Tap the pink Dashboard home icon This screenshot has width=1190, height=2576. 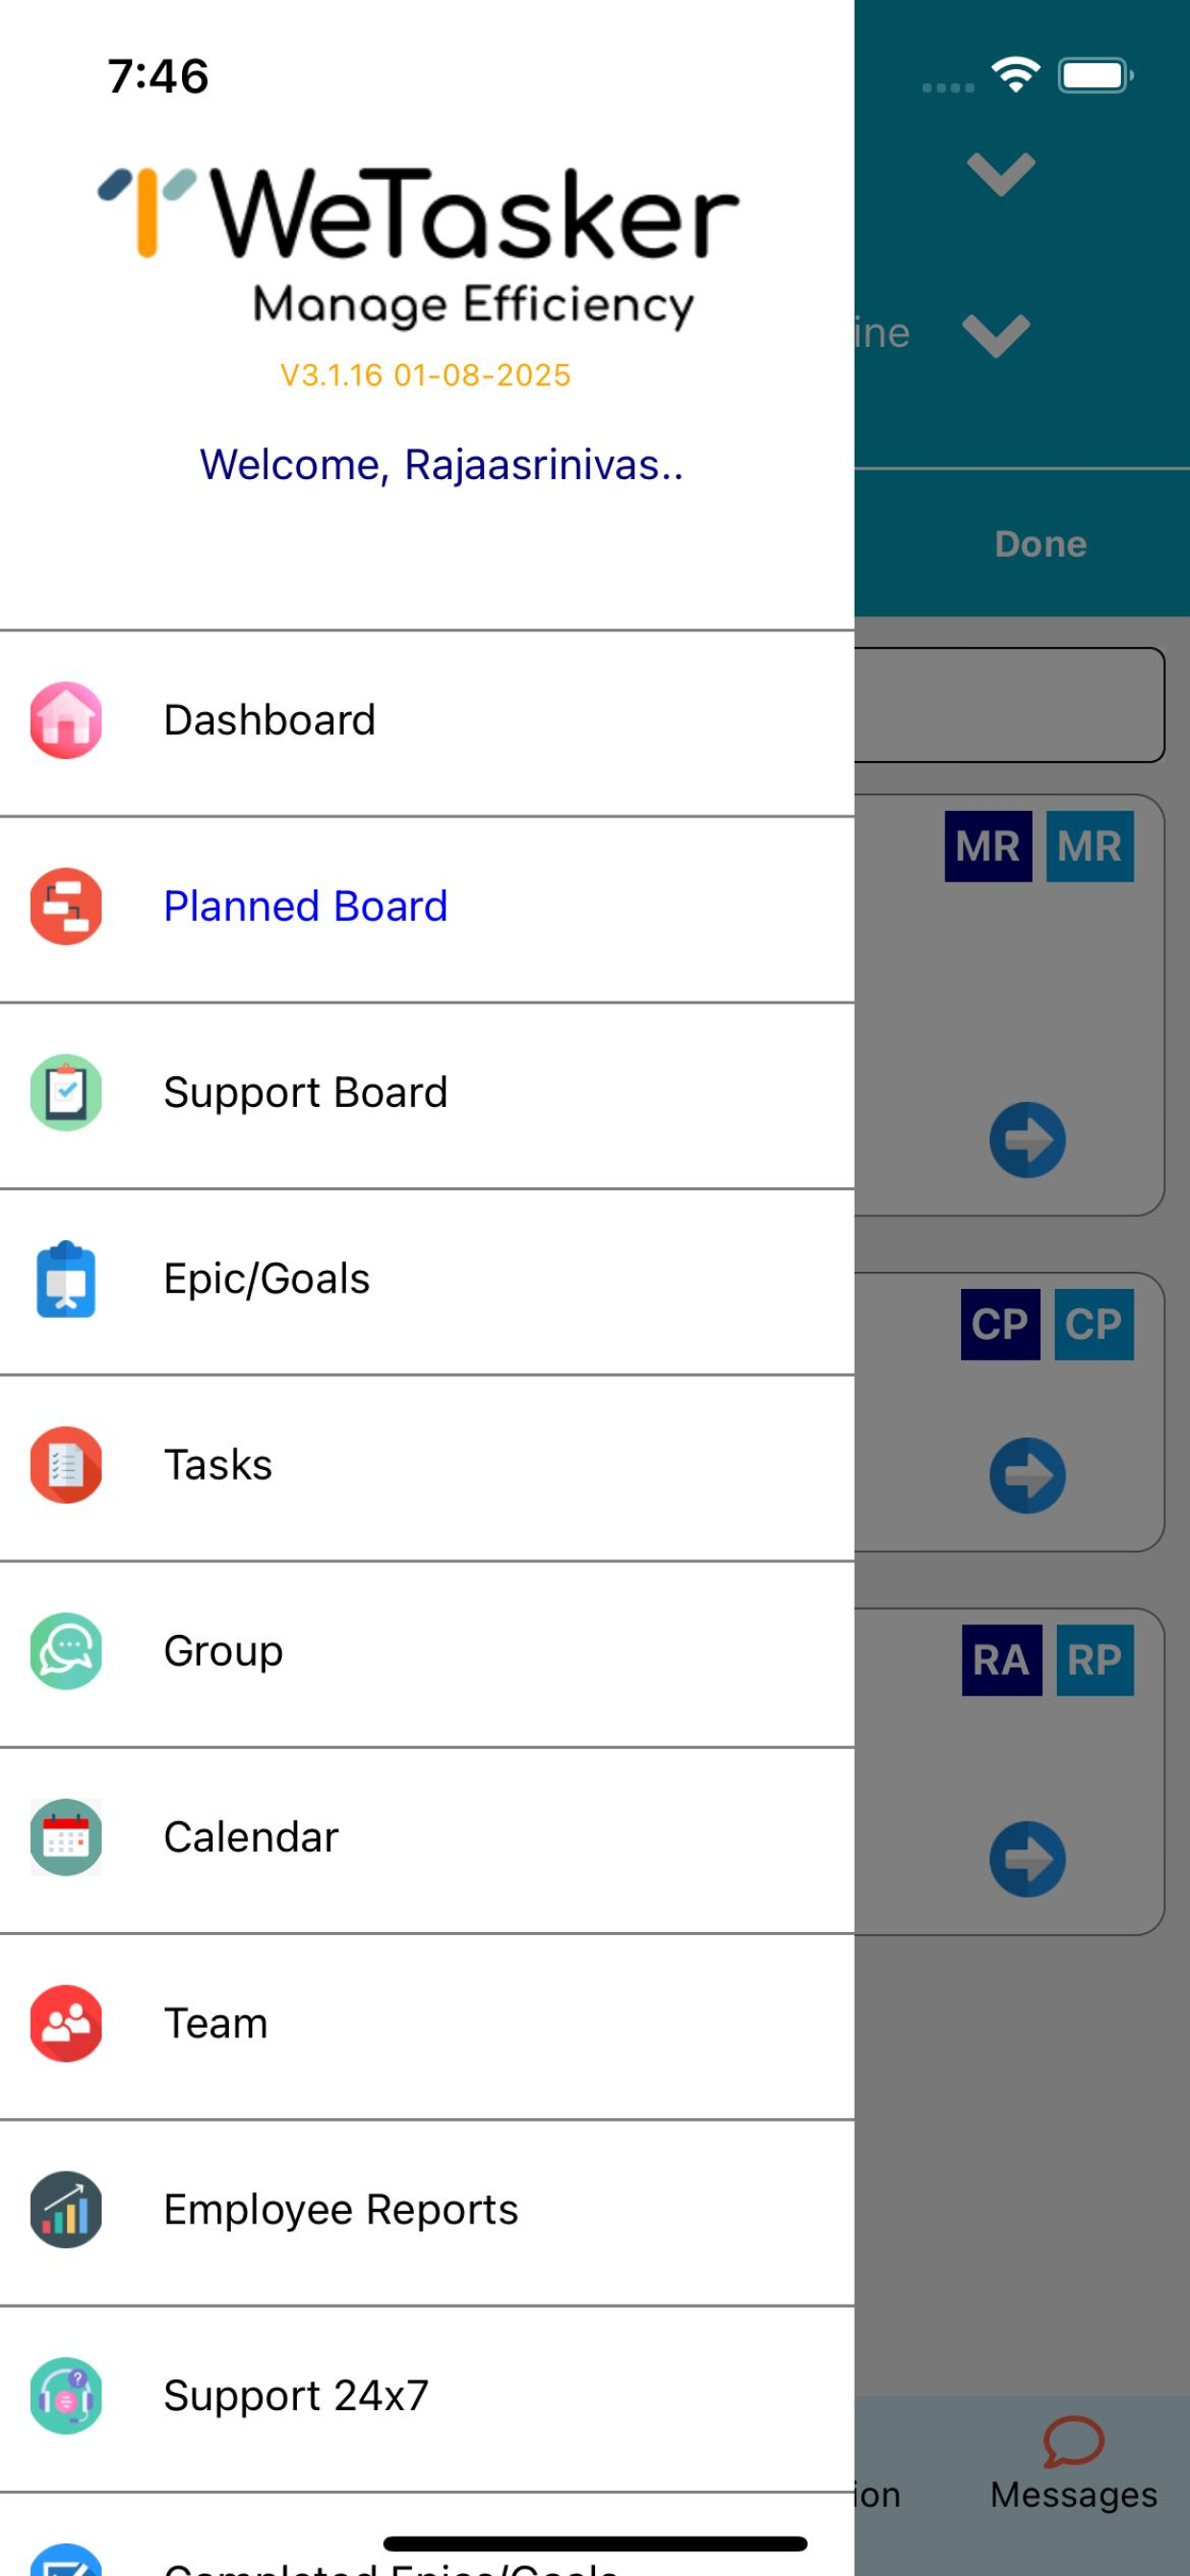point(66,720)
